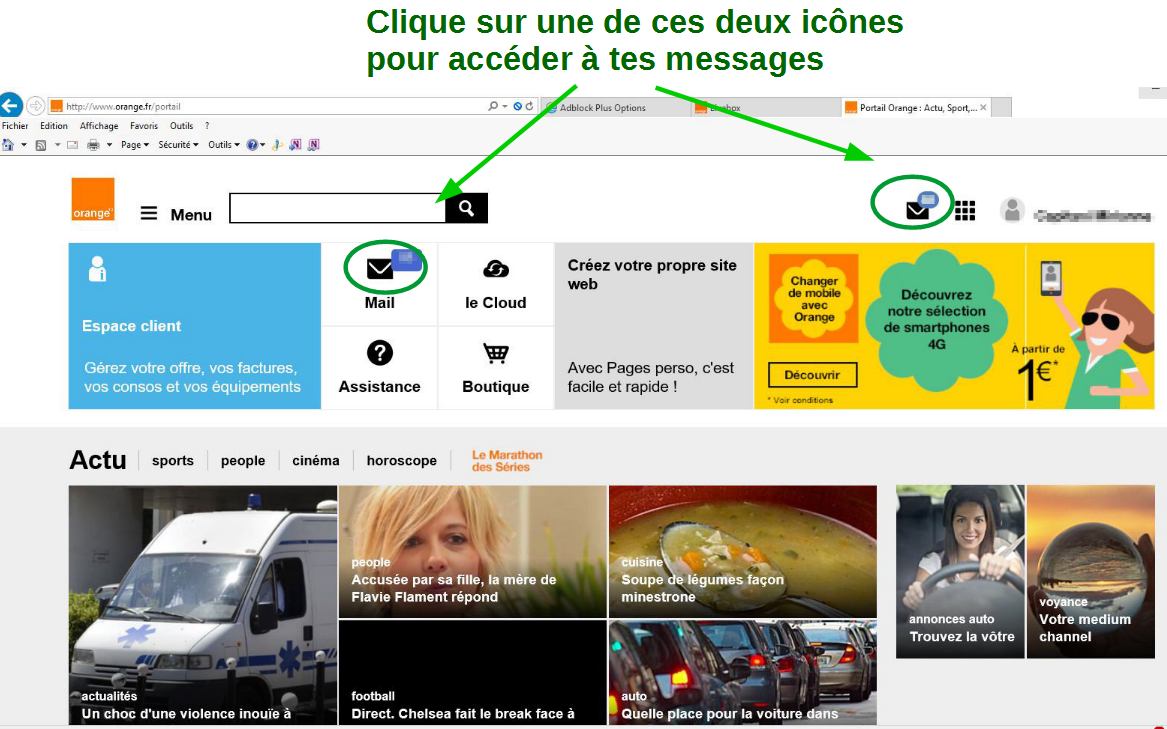Expand the address bar search dropdown arrow
The width and height of the screenshot is (1167, 729).
coord(505,106)
